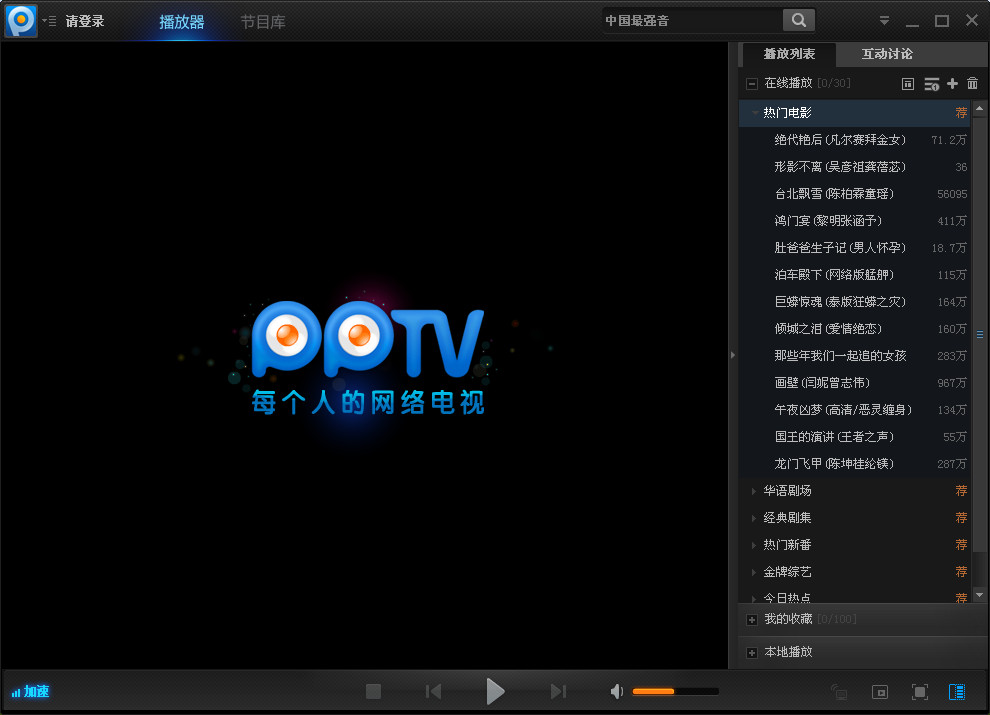Select 倾城之泪 (爱情绝恋) movie

(x=856, y=329)
